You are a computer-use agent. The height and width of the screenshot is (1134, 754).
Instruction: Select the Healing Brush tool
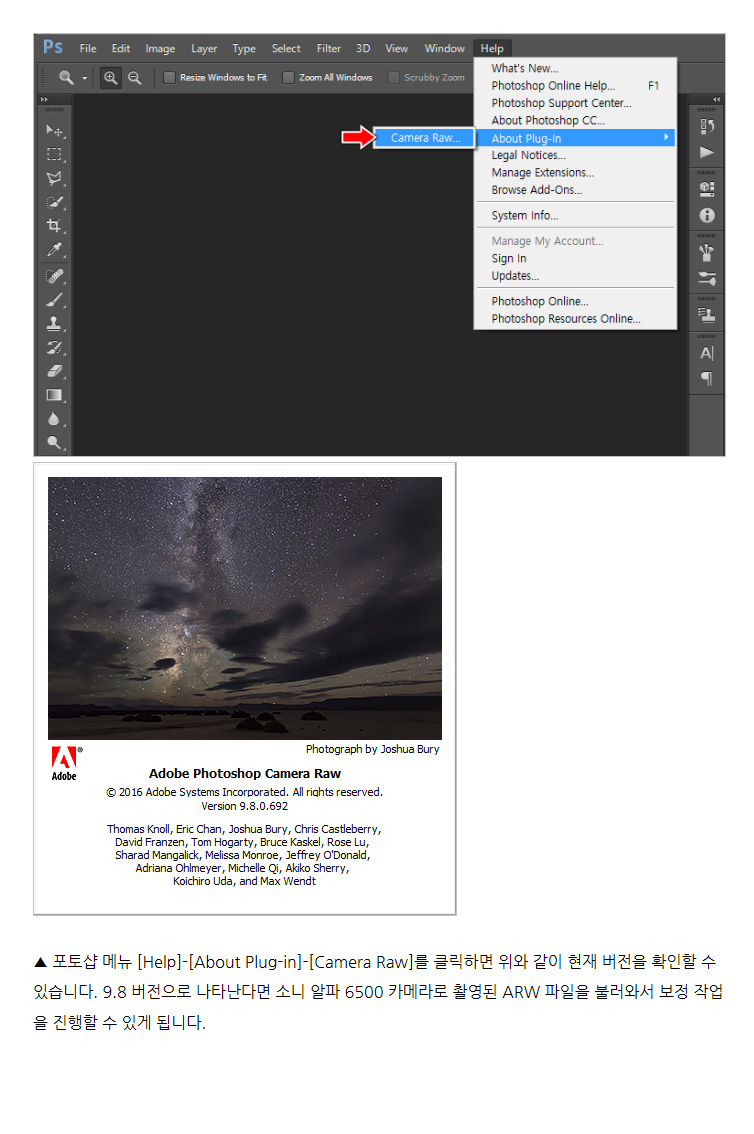pyautogui.click(x=54, y=276)
